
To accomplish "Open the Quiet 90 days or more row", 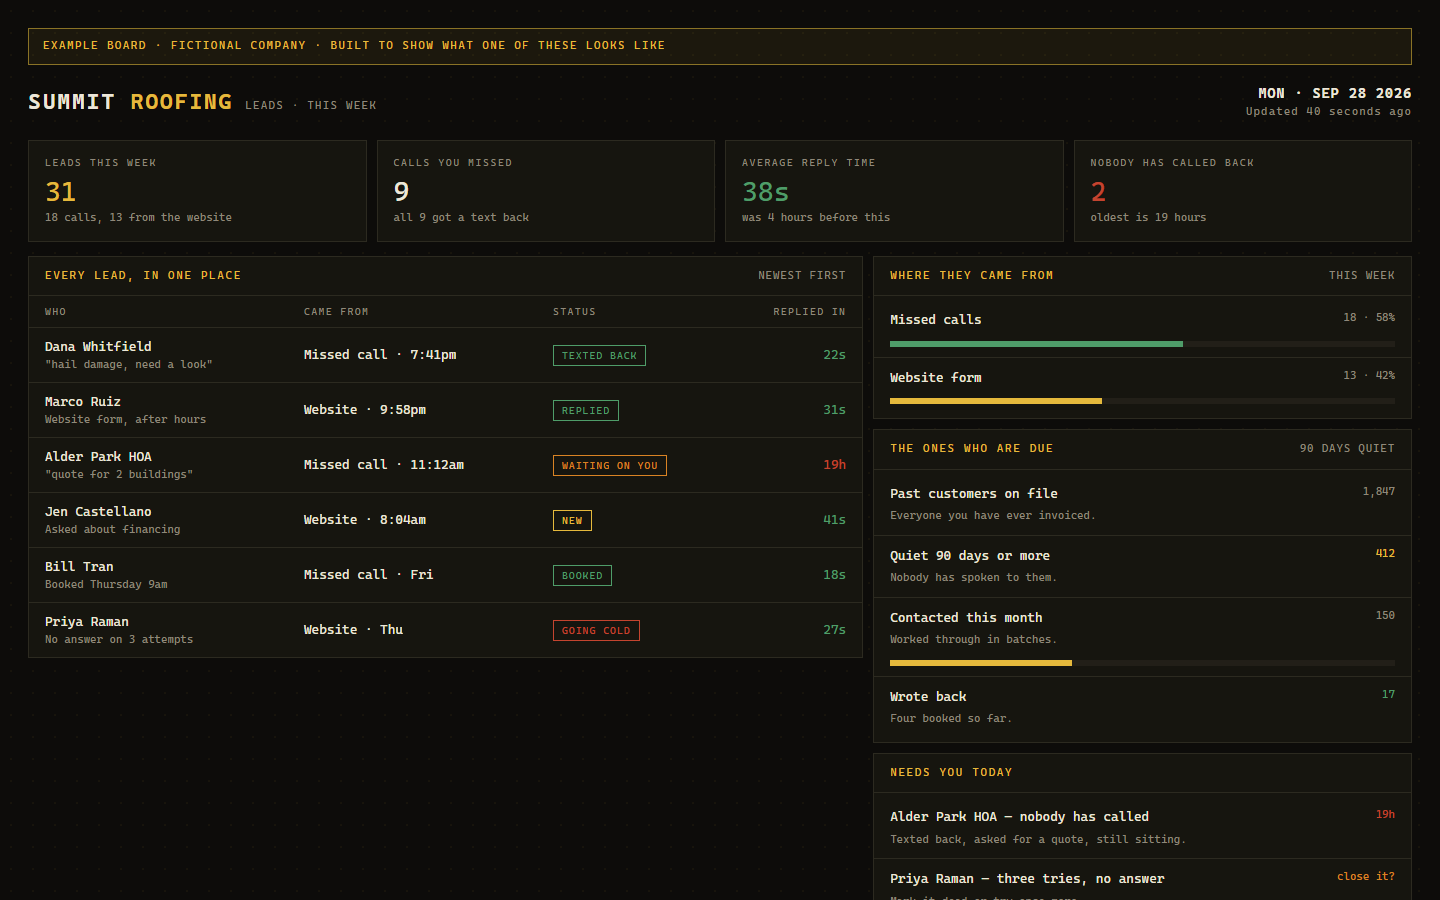I will (1142, 566).
